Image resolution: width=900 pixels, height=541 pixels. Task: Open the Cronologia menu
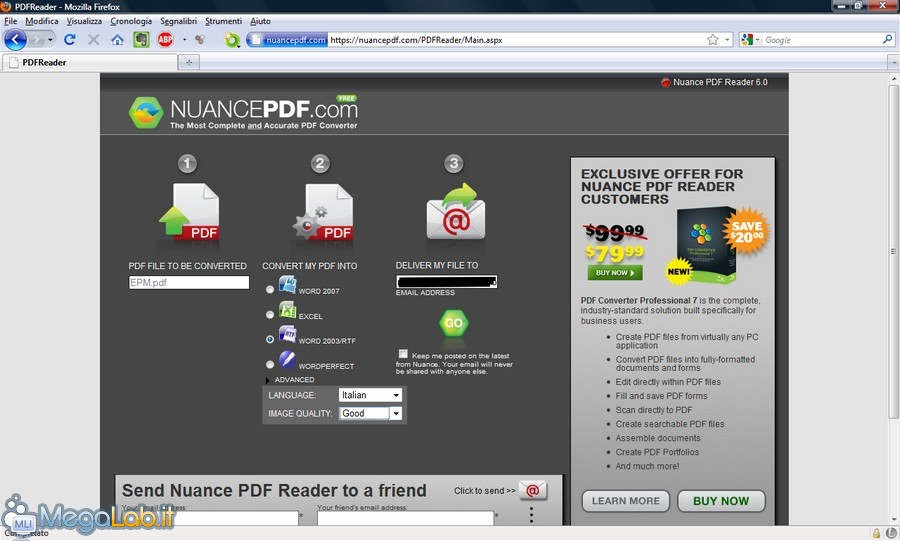pyautogui.click(x=131, y=21)
